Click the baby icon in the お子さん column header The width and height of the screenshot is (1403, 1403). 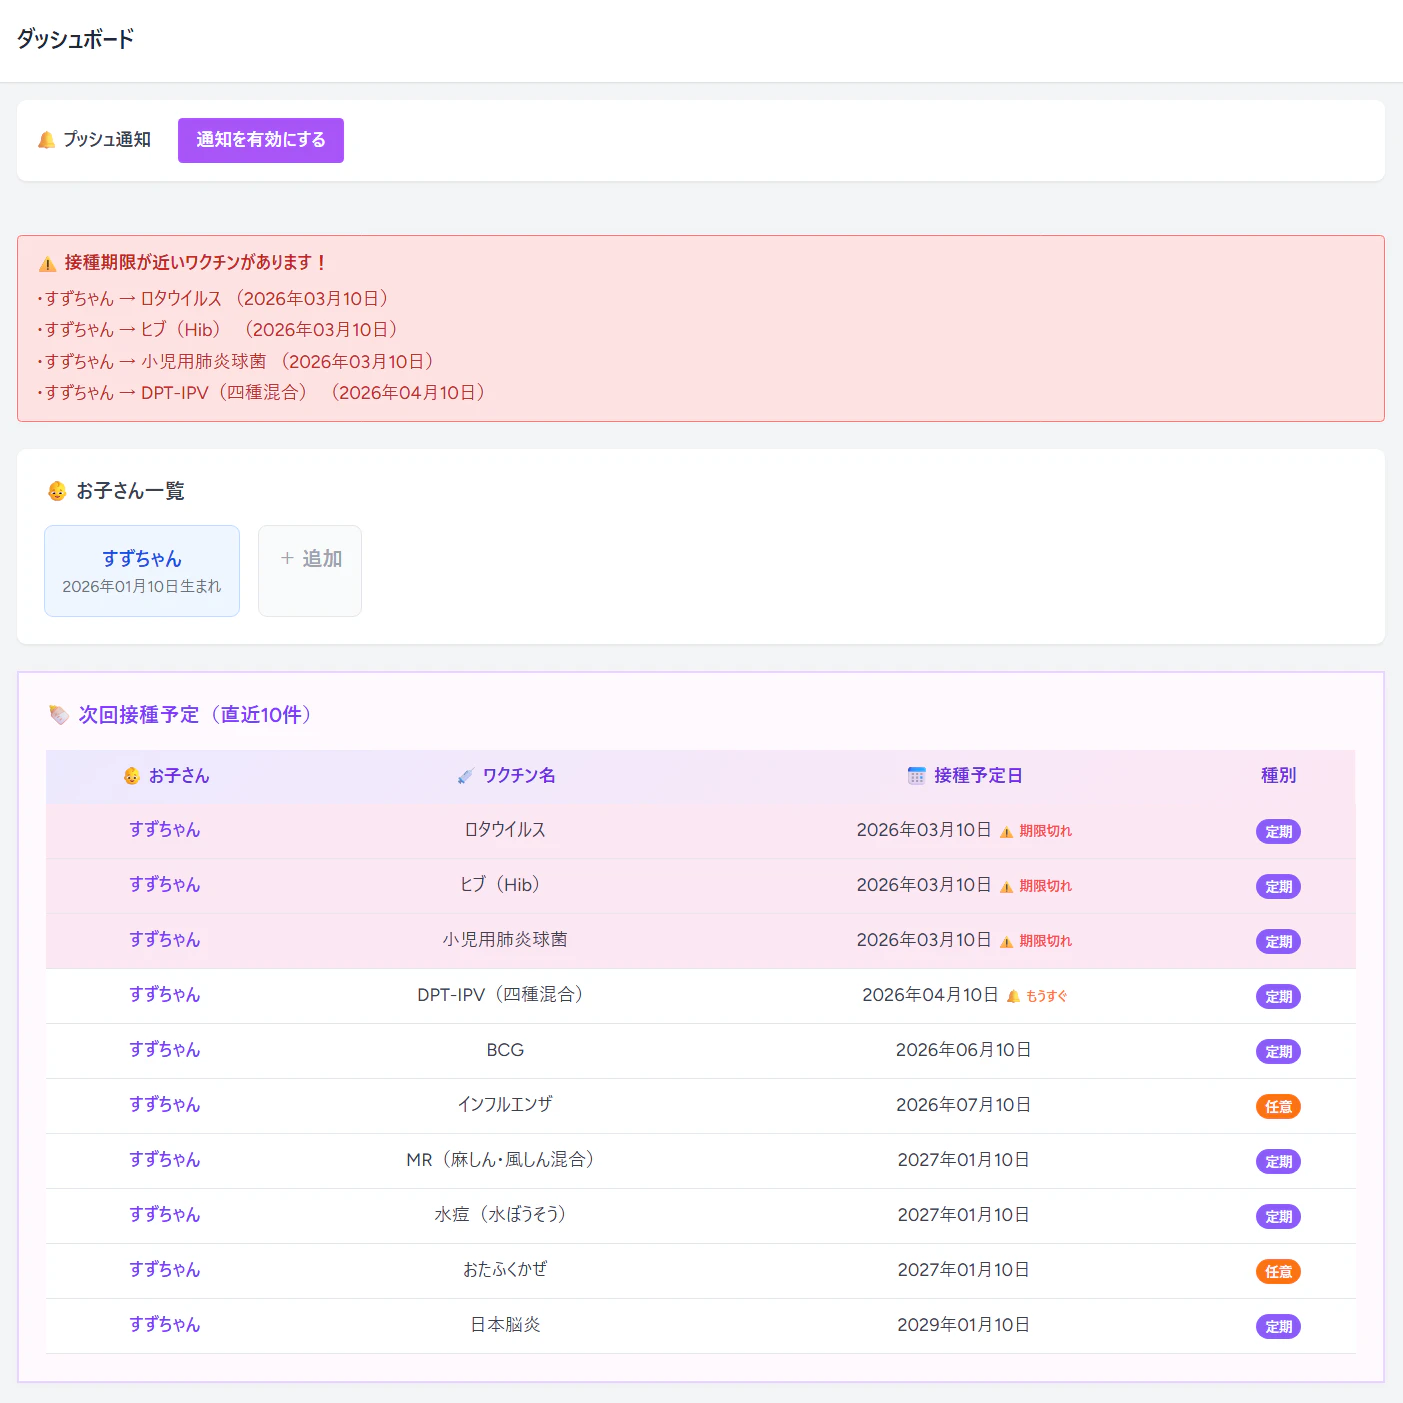(131, 776)
